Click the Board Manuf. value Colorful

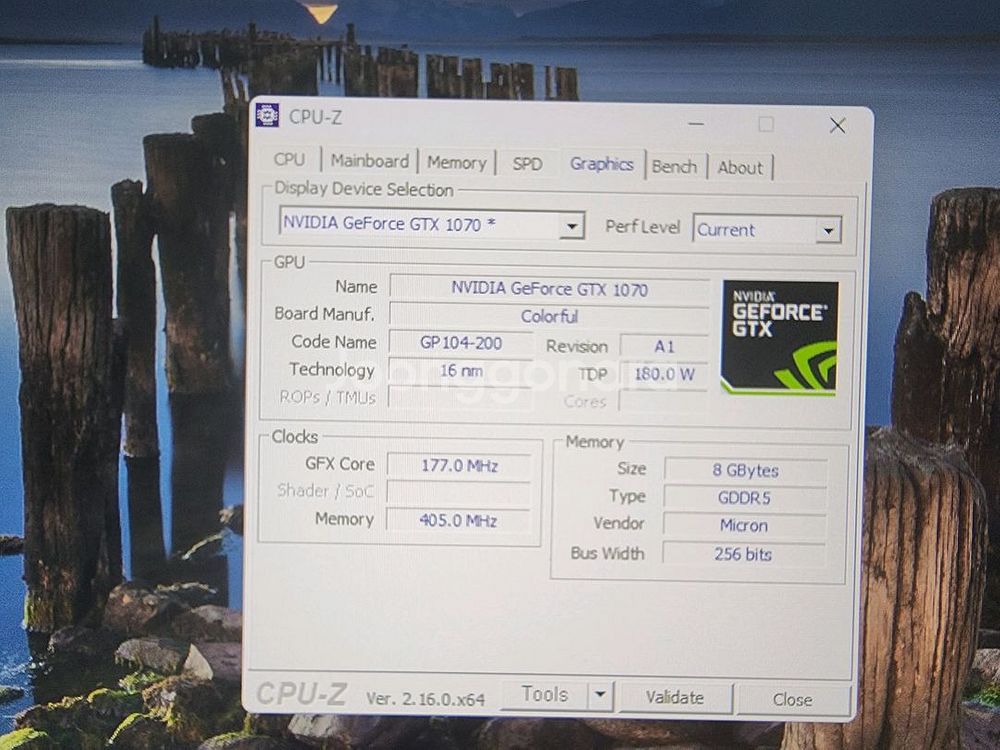click(549, 316)
